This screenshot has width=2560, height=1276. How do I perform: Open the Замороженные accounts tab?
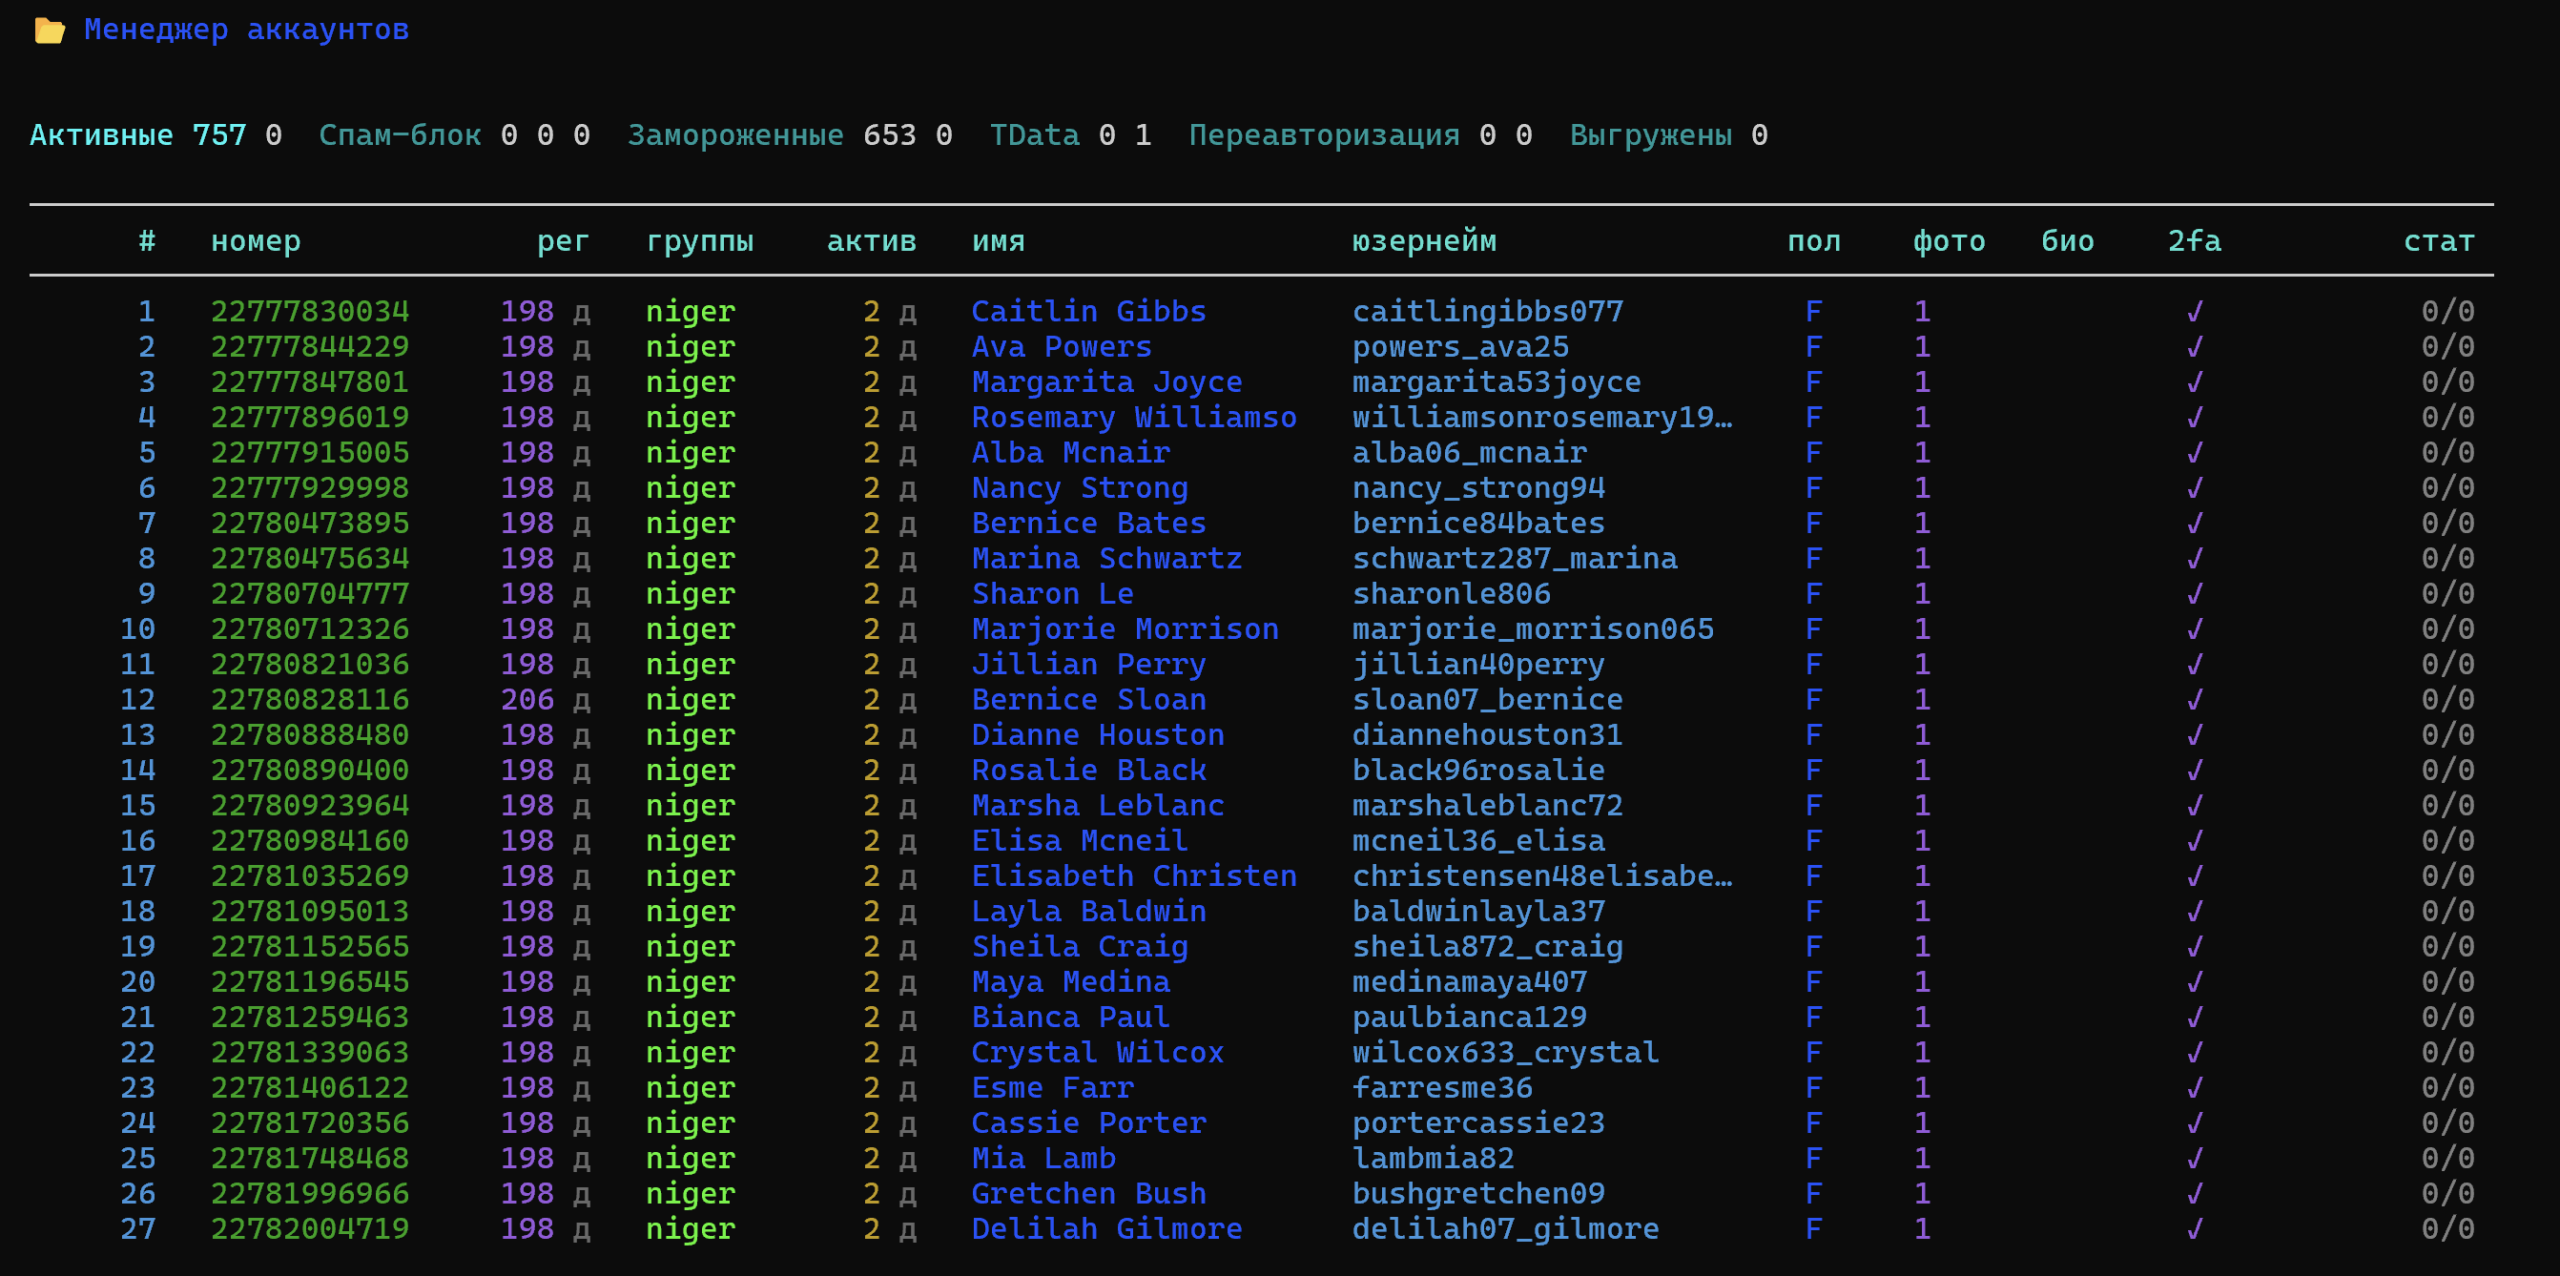coord(735,135)
